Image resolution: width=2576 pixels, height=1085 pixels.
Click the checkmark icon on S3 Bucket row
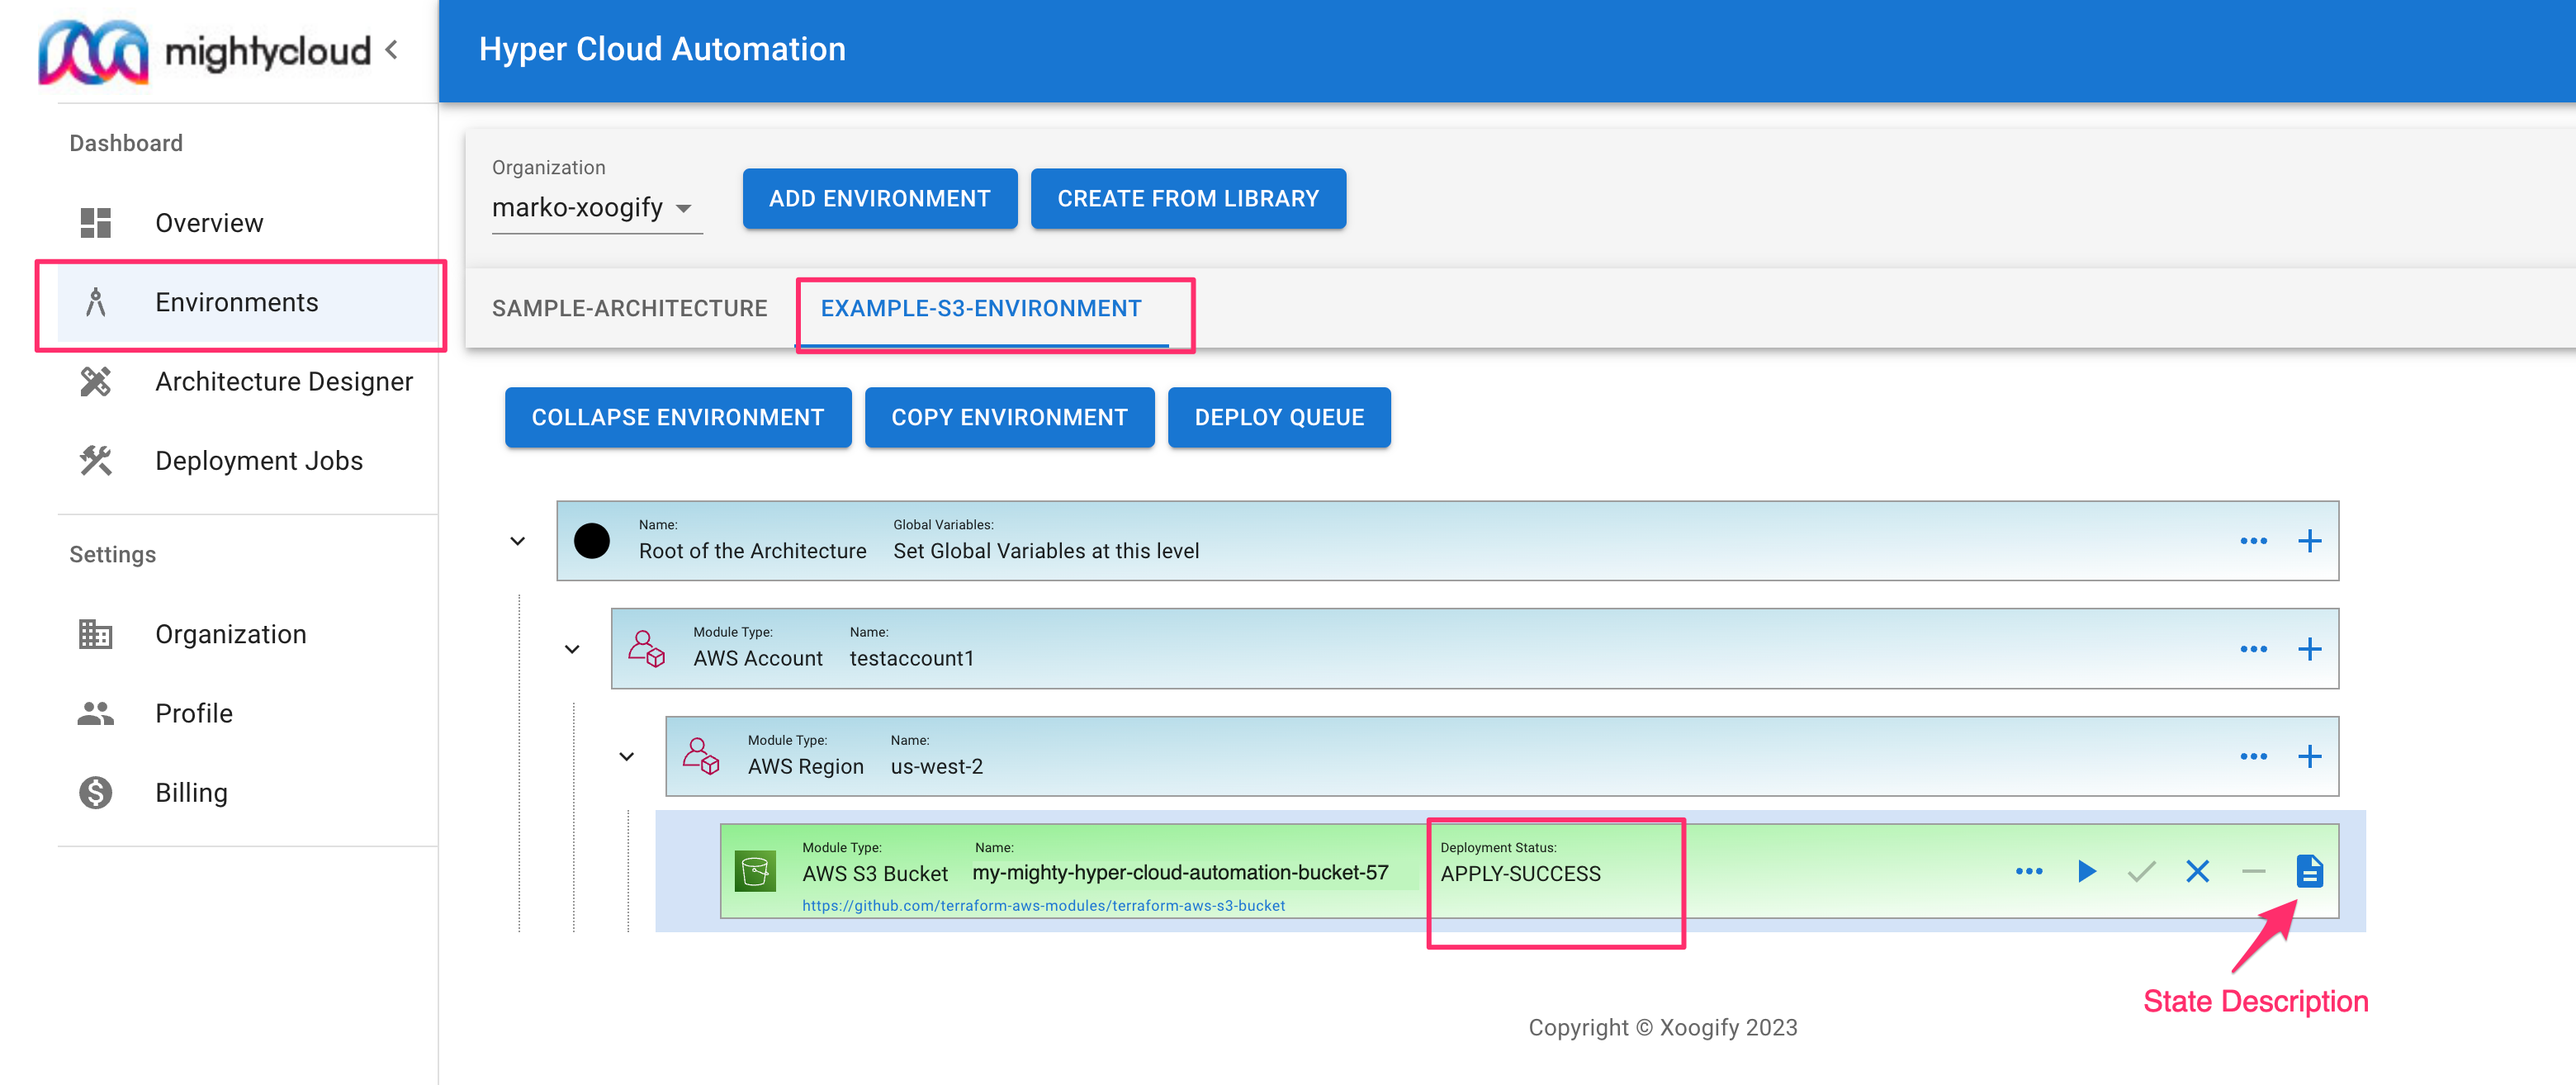coord(2141,871)
